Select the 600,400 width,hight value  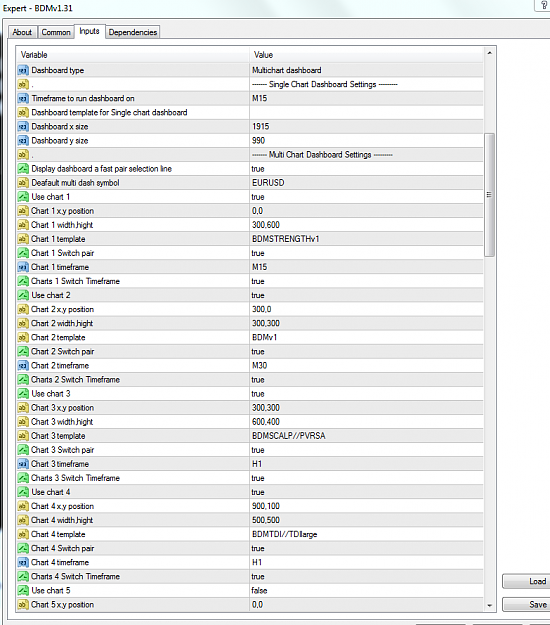(x=266, y=422)
